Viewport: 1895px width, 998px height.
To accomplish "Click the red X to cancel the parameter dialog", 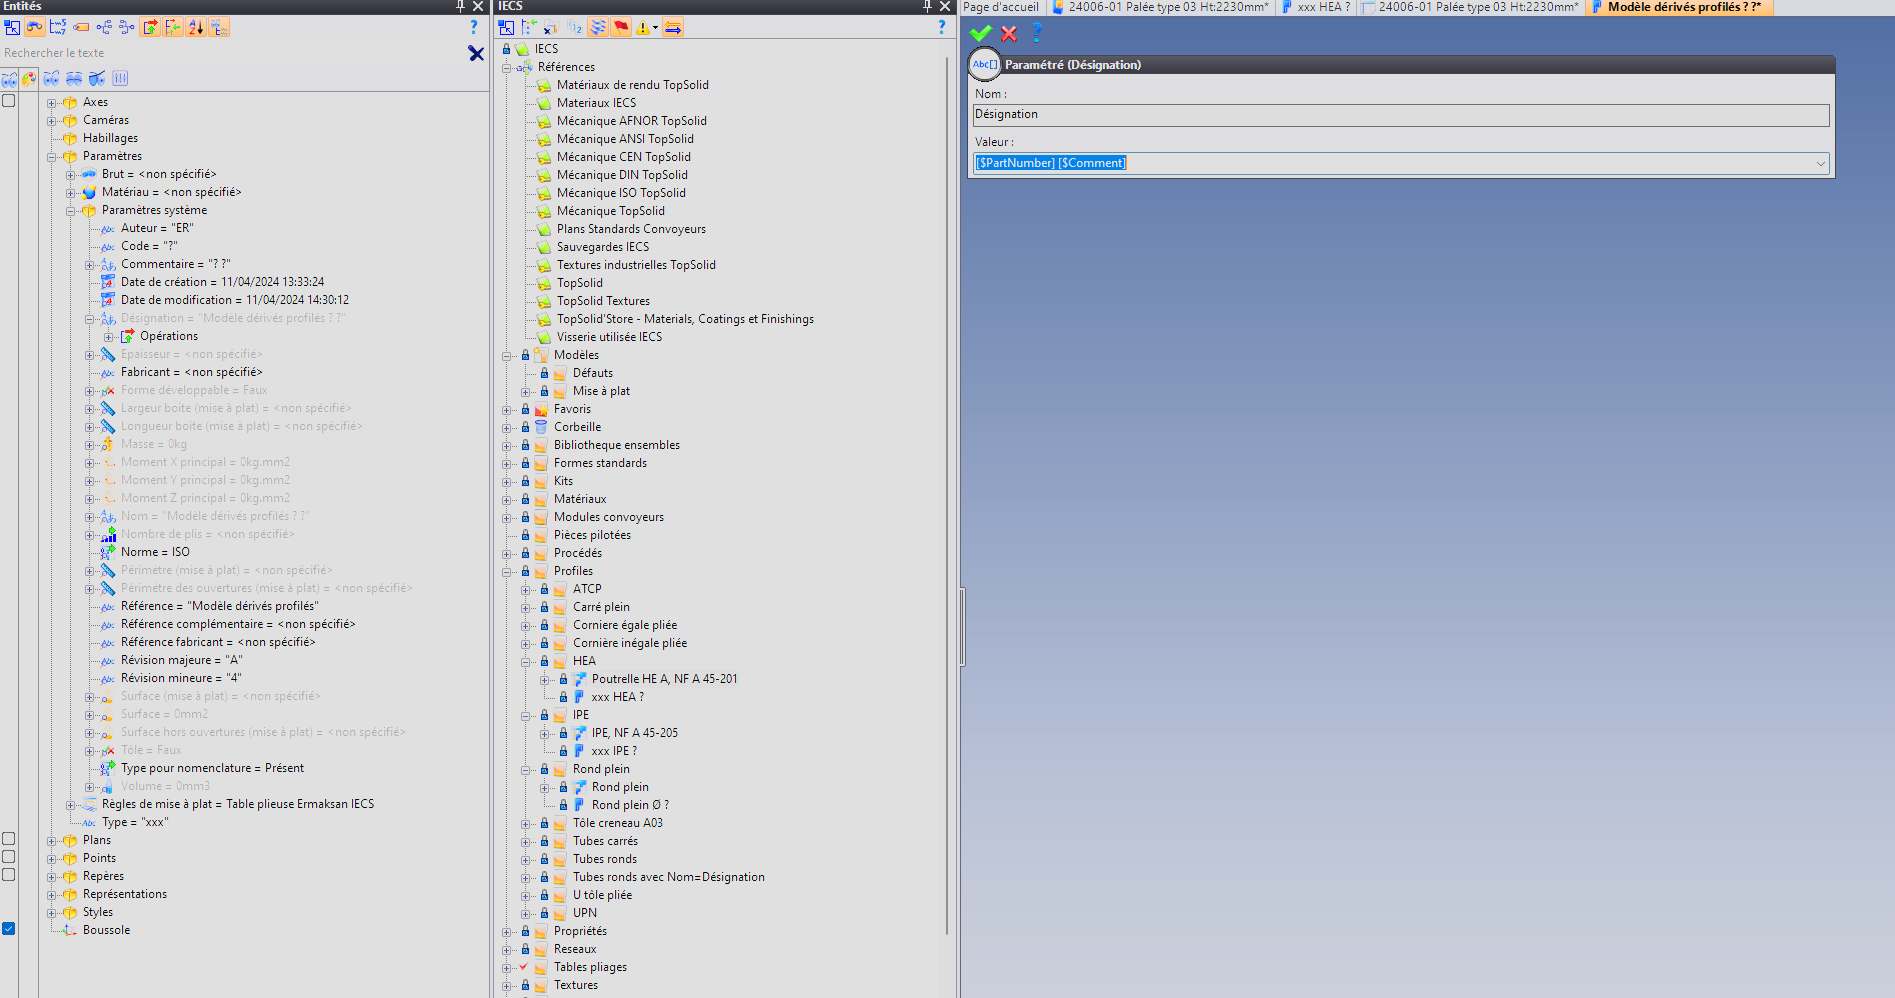I will [1009, 33].
